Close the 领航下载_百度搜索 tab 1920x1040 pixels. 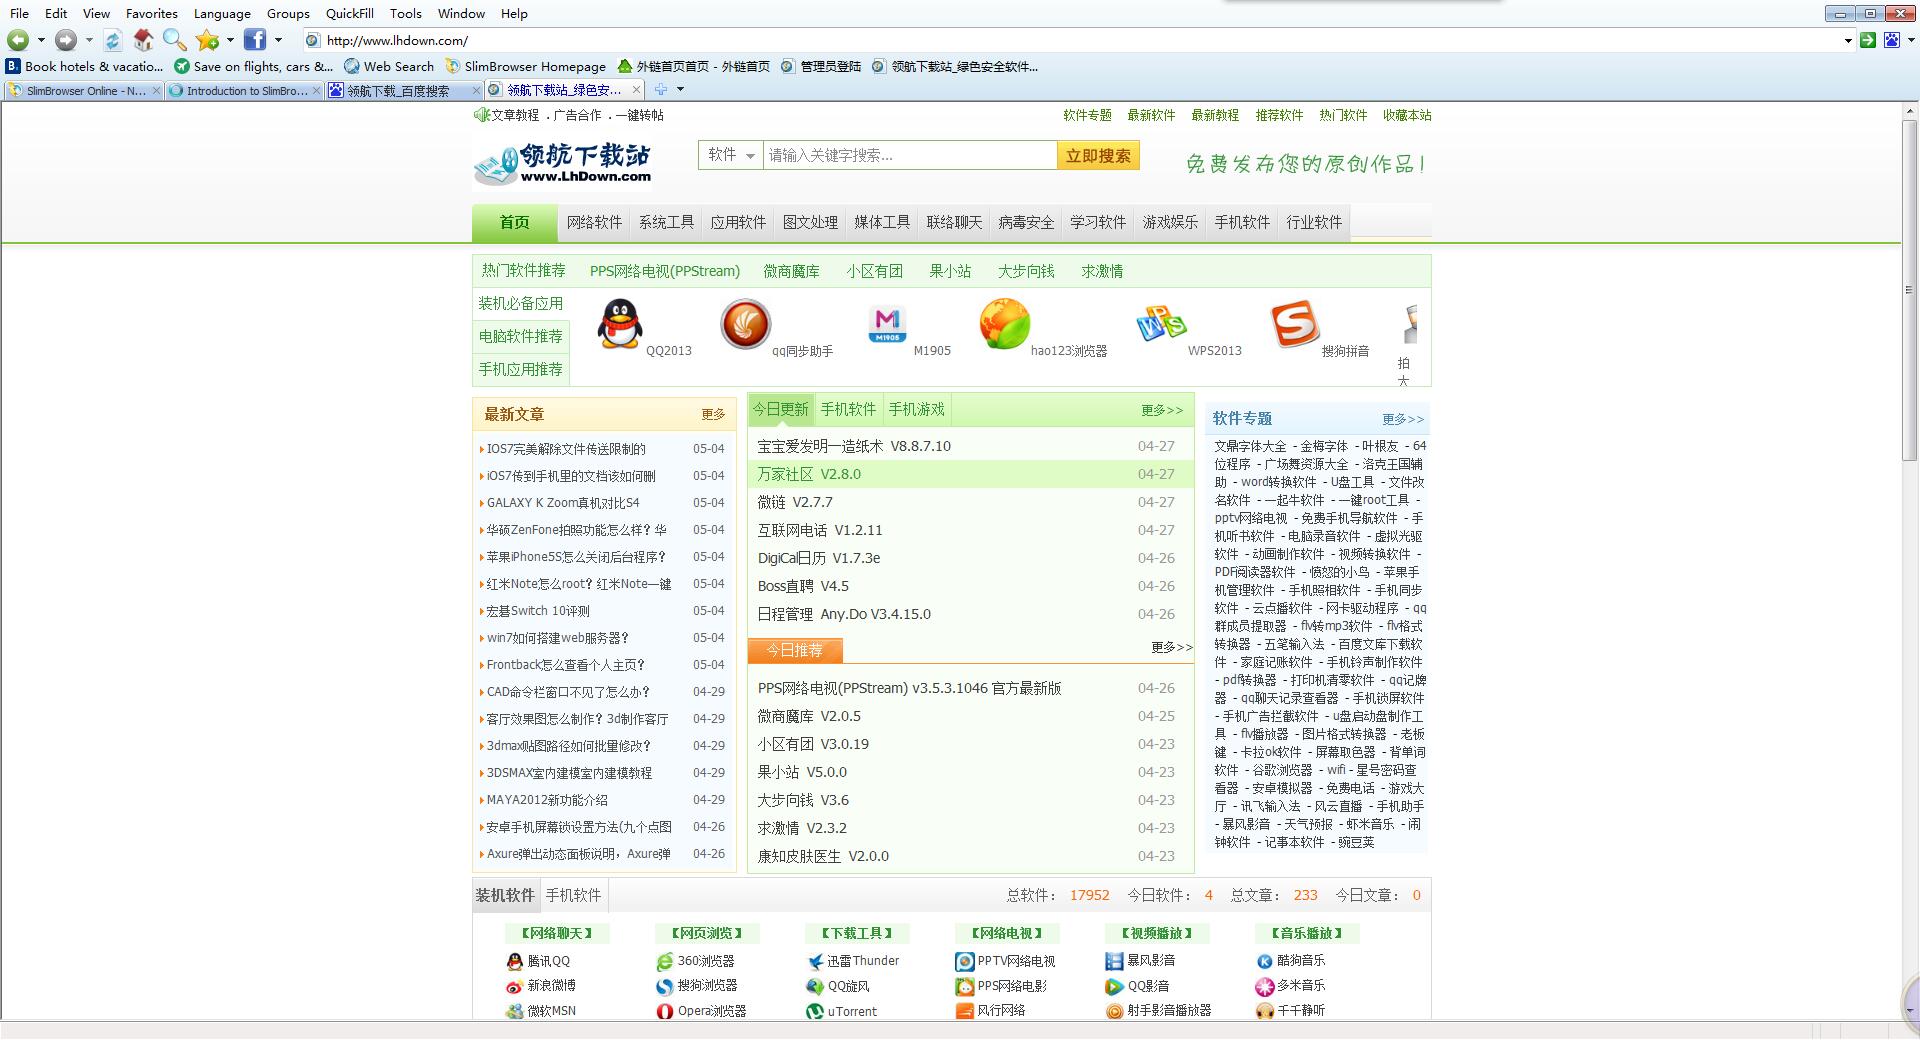point(477,90)
